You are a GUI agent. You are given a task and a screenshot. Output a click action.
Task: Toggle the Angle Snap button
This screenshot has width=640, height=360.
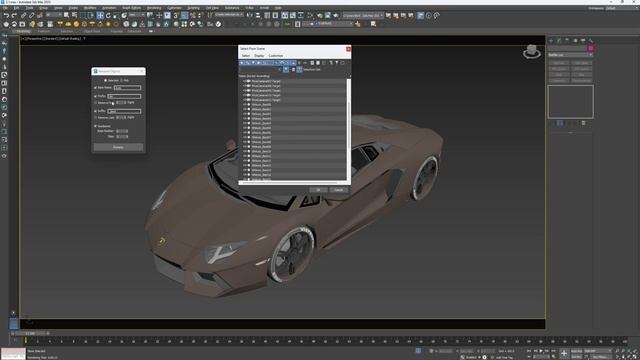(x=184, y=16)
